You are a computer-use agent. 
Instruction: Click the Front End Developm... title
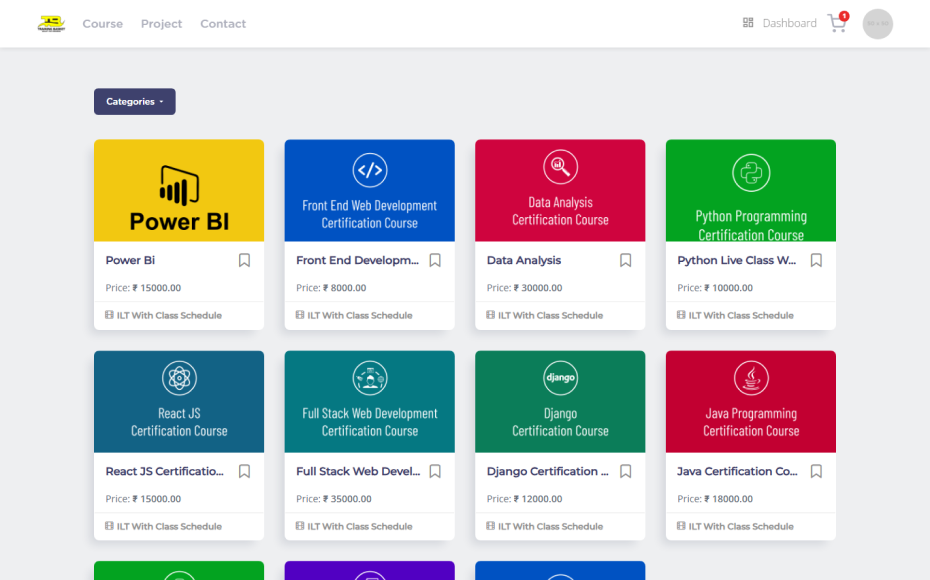[x=357, y=260]
